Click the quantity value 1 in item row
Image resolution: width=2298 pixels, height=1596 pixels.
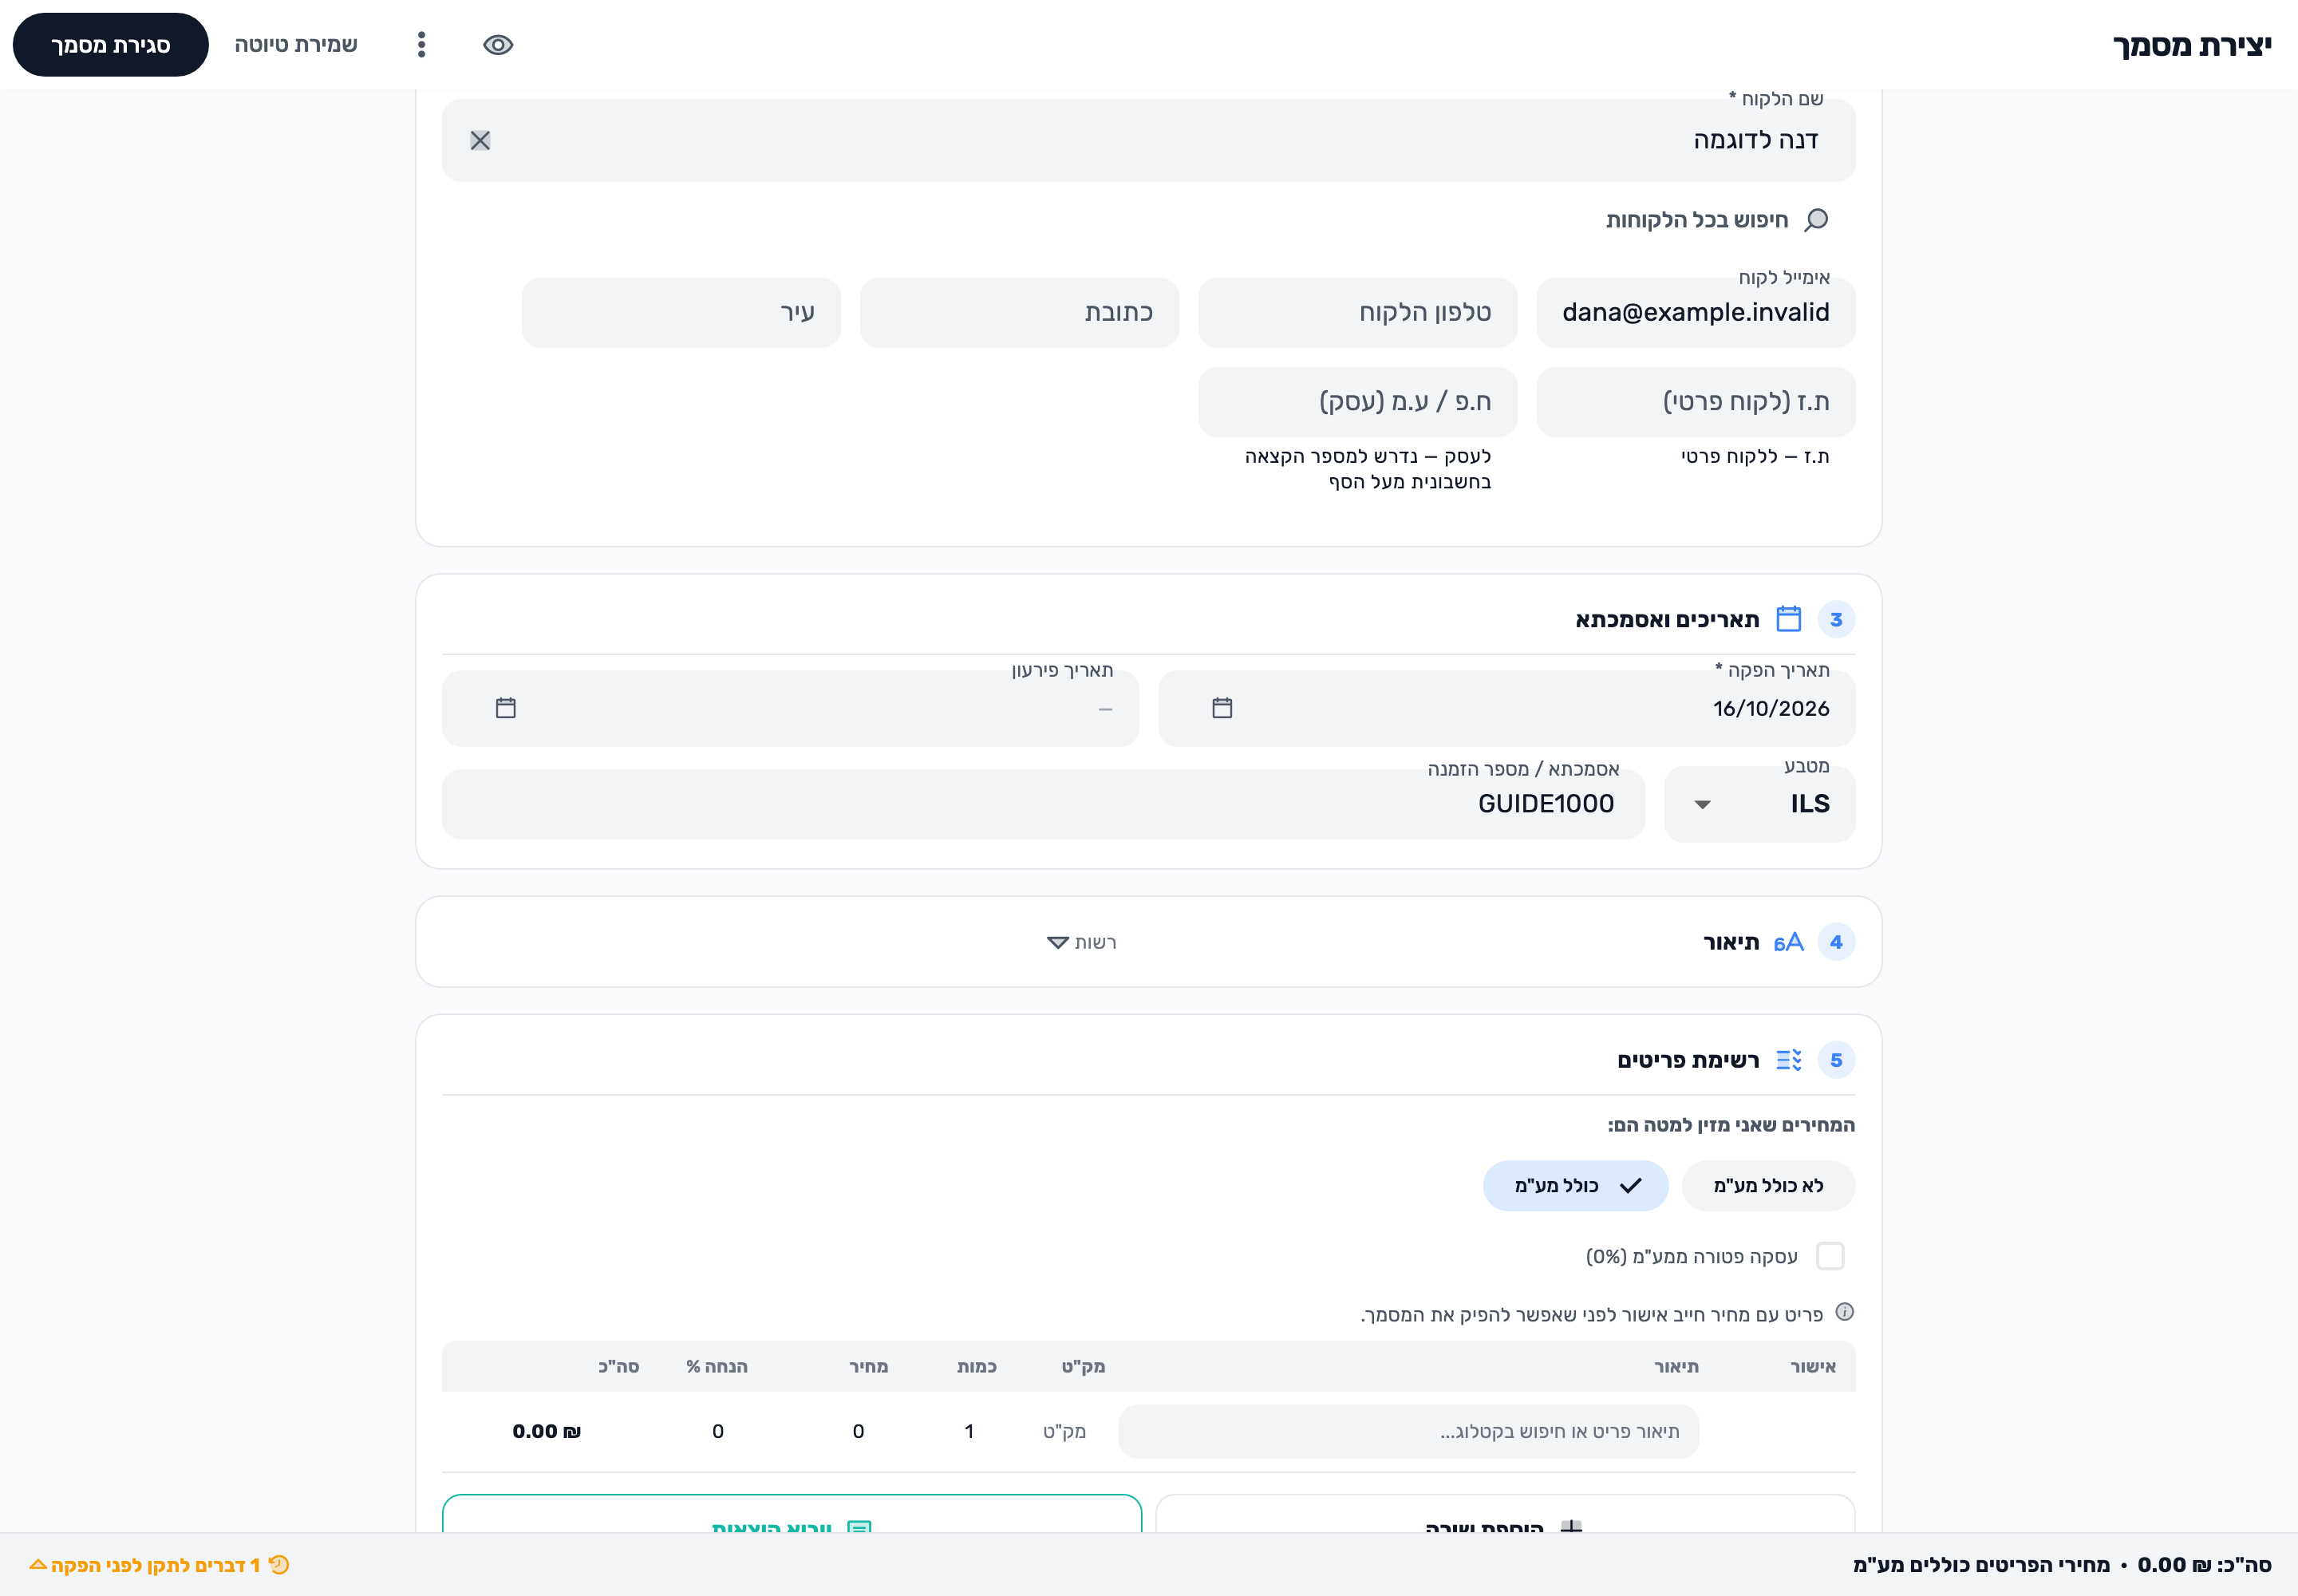969,1431
